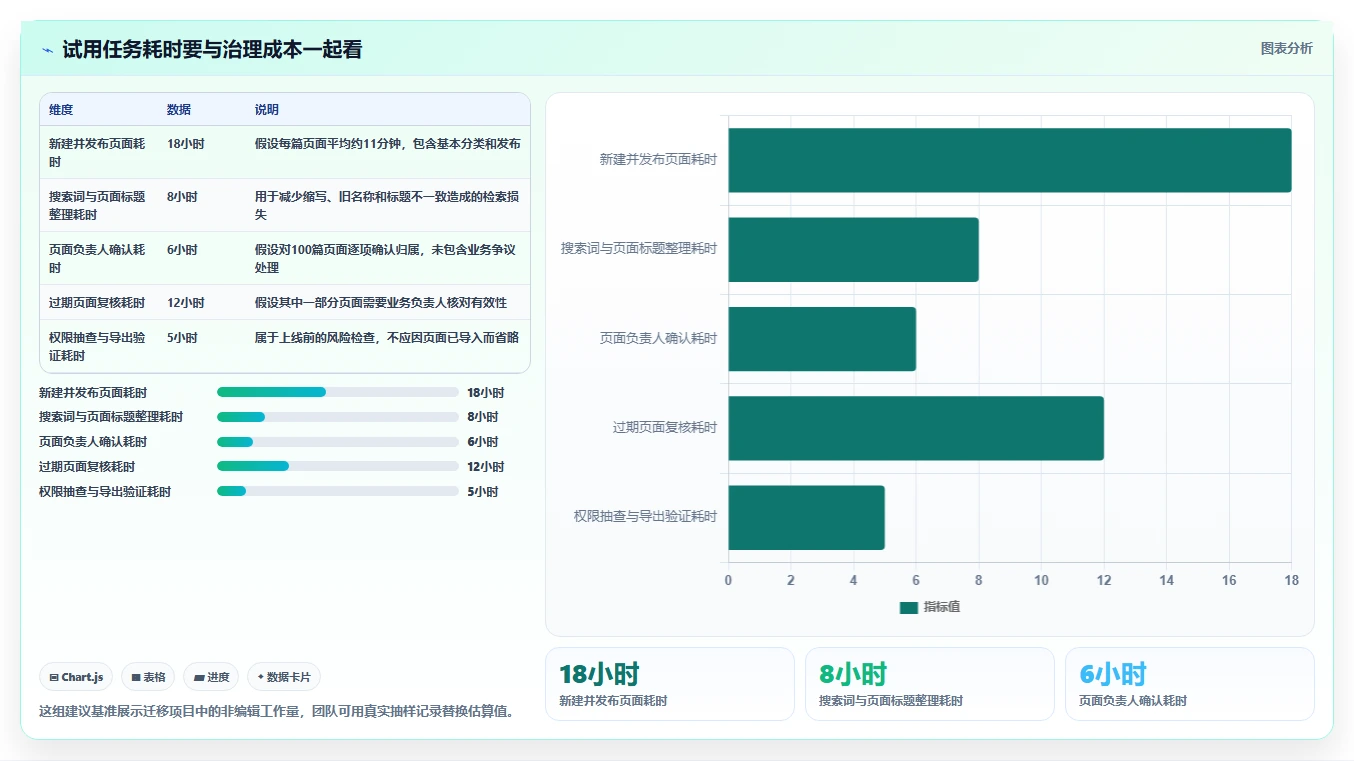Click the 搜索词与页面标题整理耗时 progress bar
The image size is (1354, 761).
[337, 417]
